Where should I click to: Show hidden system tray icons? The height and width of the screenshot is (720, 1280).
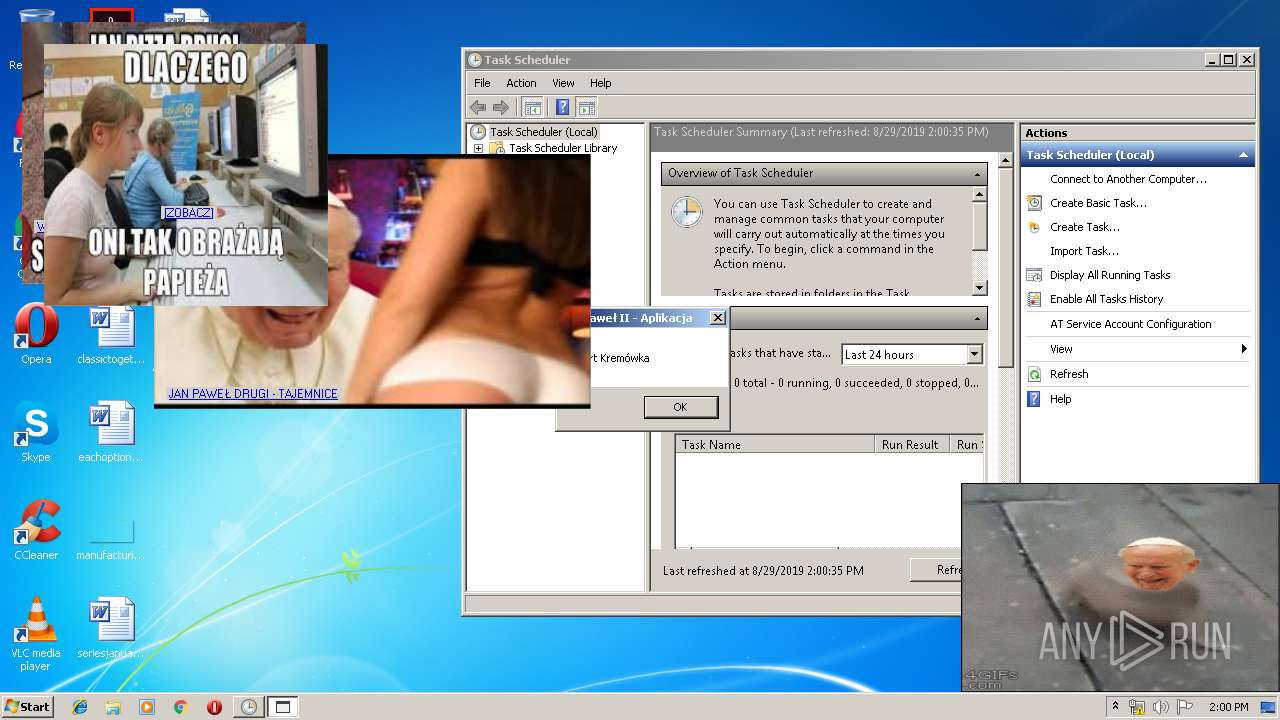1115,706
